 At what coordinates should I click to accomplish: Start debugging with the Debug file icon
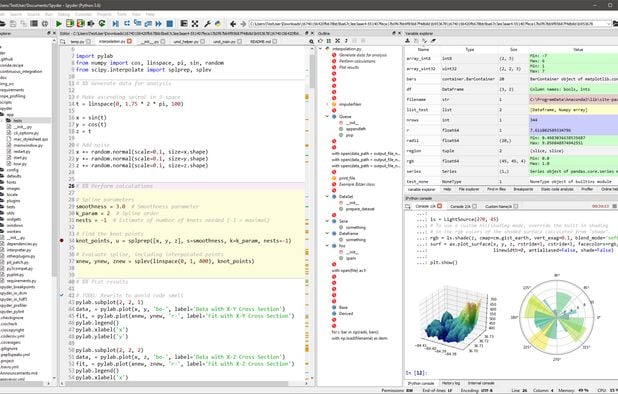115,24
